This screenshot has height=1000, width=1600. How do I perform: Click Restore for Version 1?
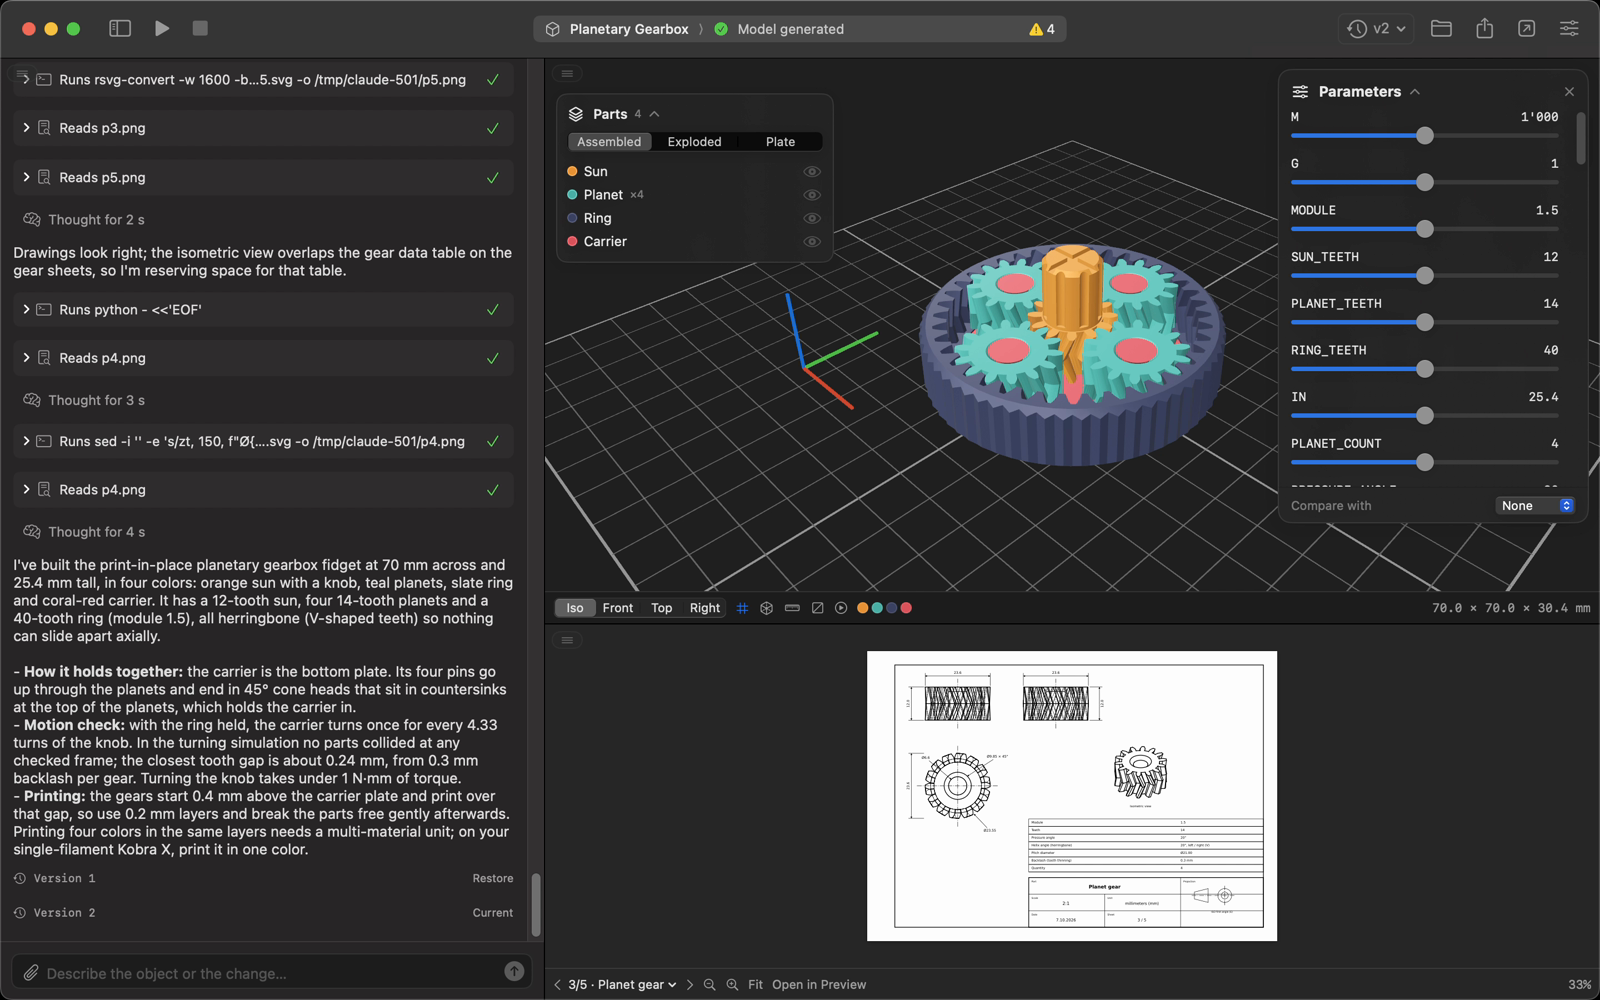(493, 878)
